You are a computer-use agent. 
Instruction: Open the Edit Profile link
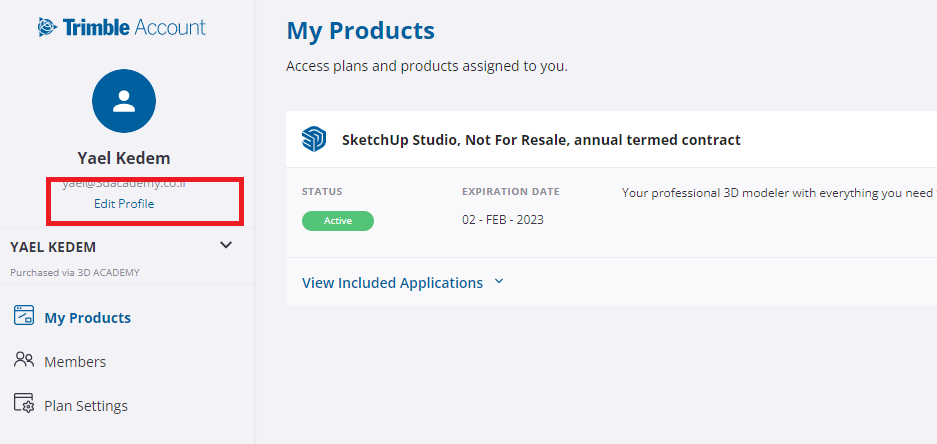tap(124, 204)
